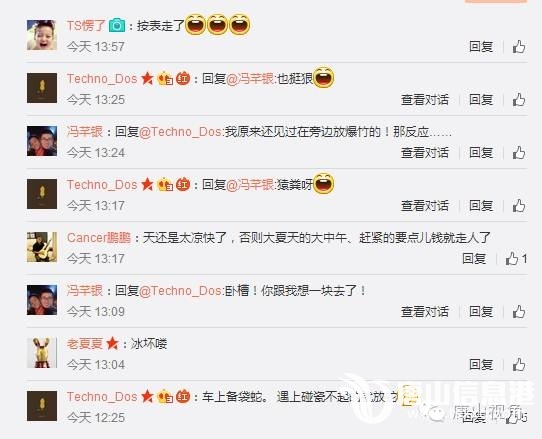
Task: Click the crown badge on Techno_Dos 13:17 comment
Action: coord(165,185)
